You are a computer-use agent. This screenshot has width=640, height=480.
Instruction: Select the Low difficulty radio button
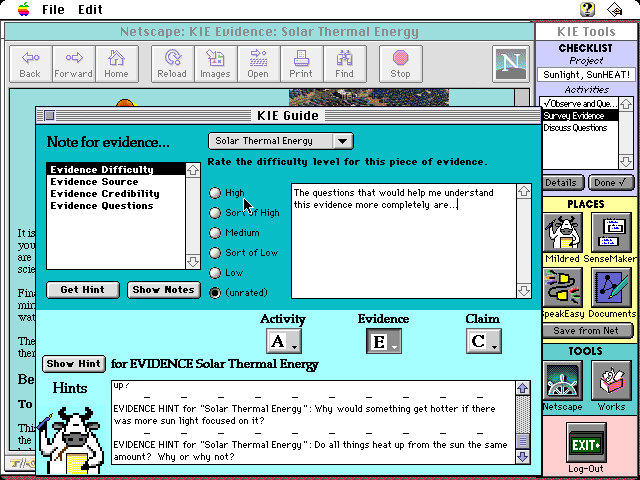pos(215,273)
